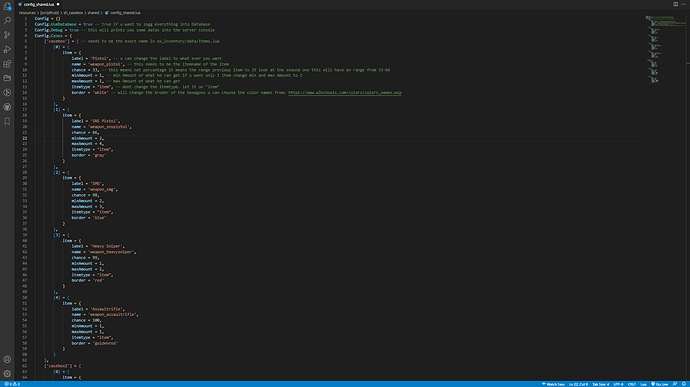Click the 'Config.Cases' text on line 4
690x387 pixels.
click(48, 36)
